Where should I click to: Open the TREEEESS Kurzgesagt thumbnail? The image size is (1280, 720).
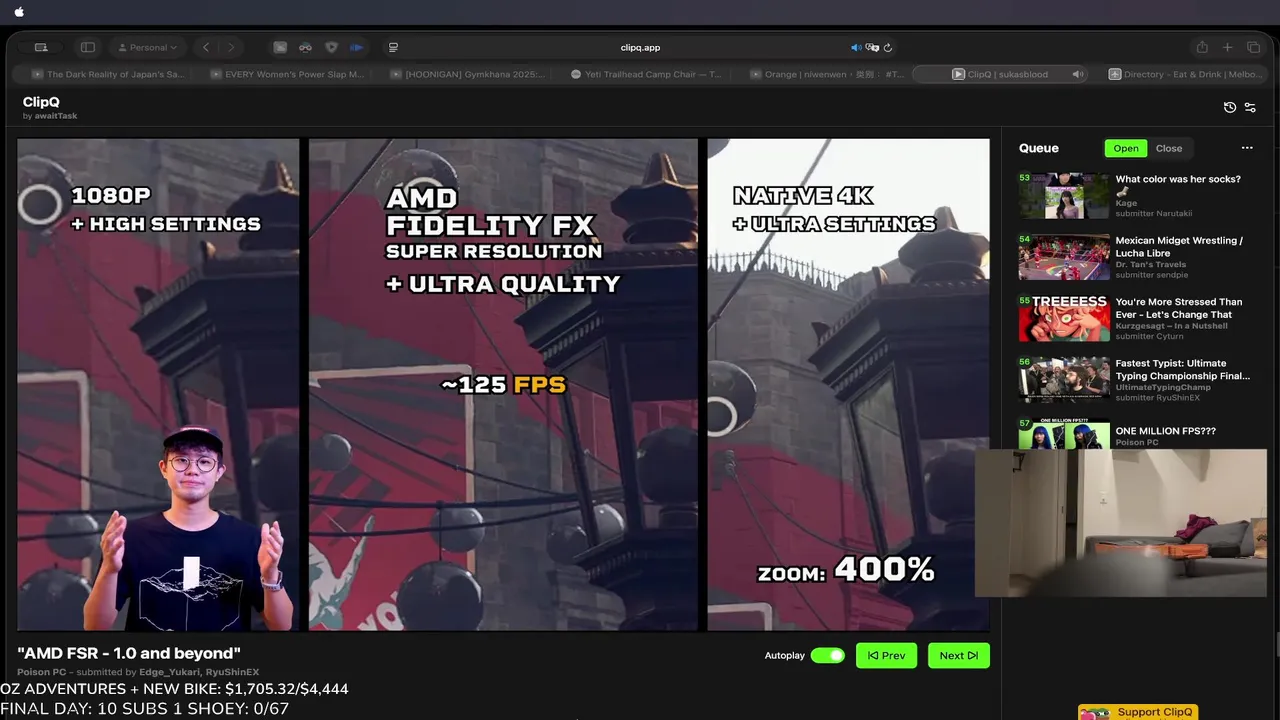click(1064, 318)
